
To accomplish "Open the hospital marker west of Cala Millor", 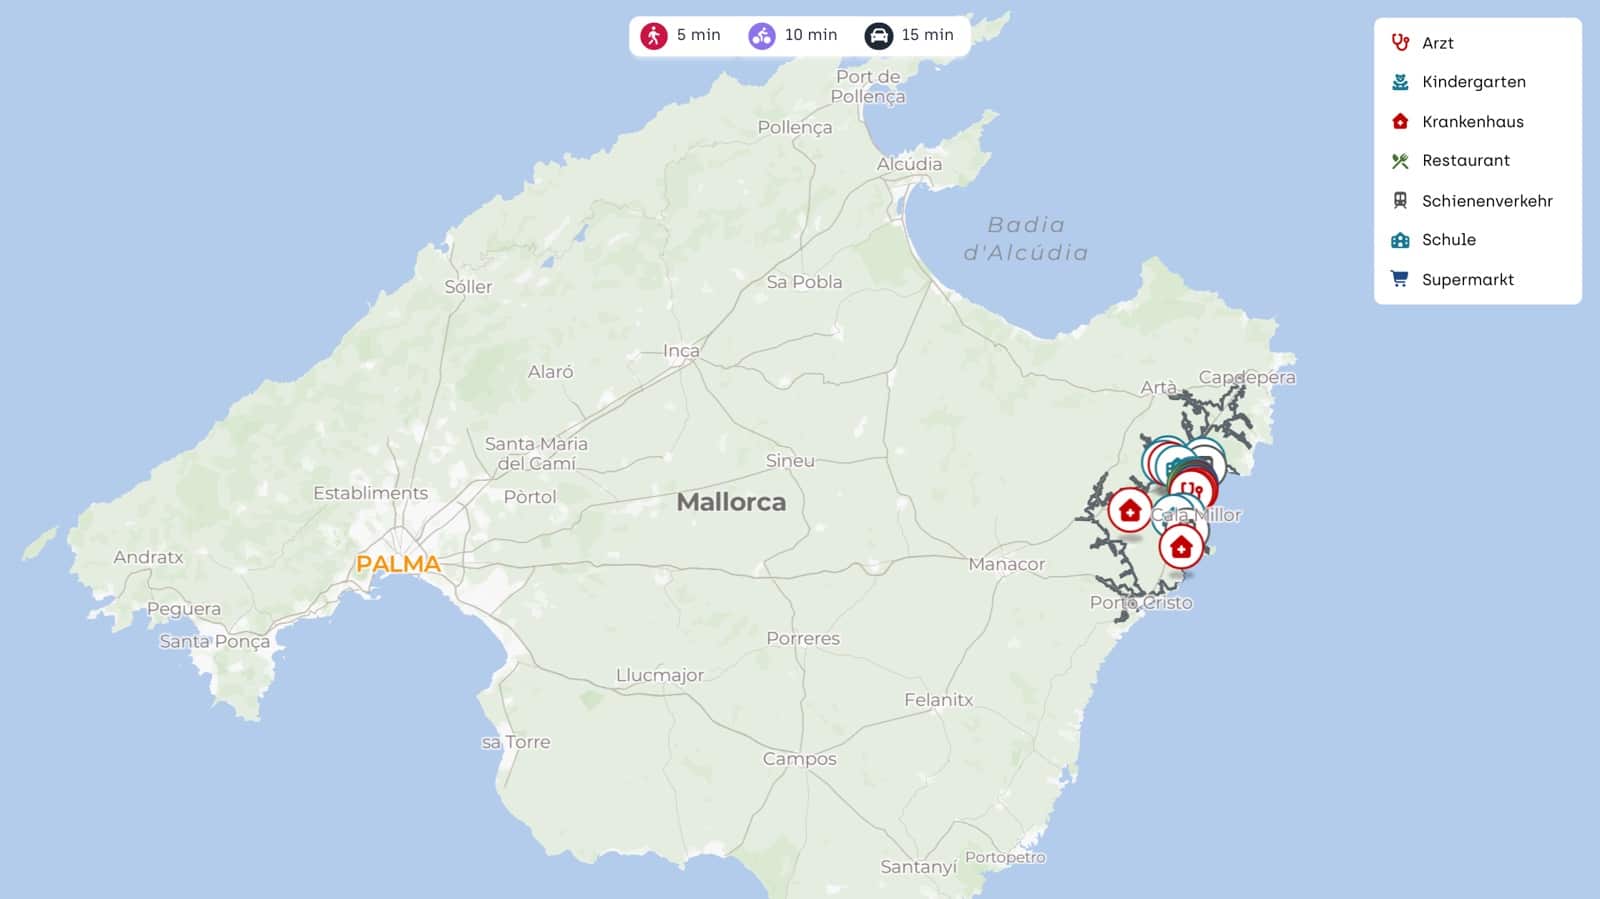I will (x=1130, y=511).
